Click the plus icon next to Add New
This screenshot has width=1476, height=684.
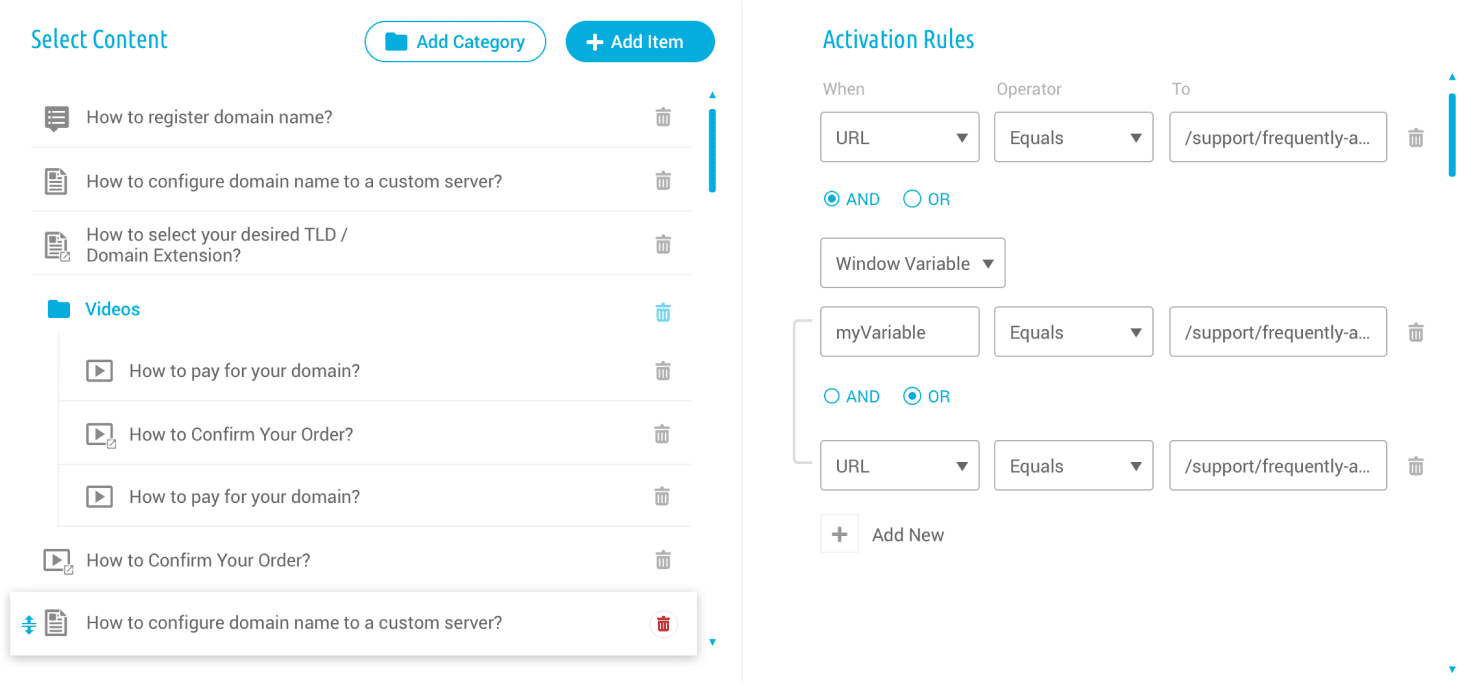click(840, 534)
